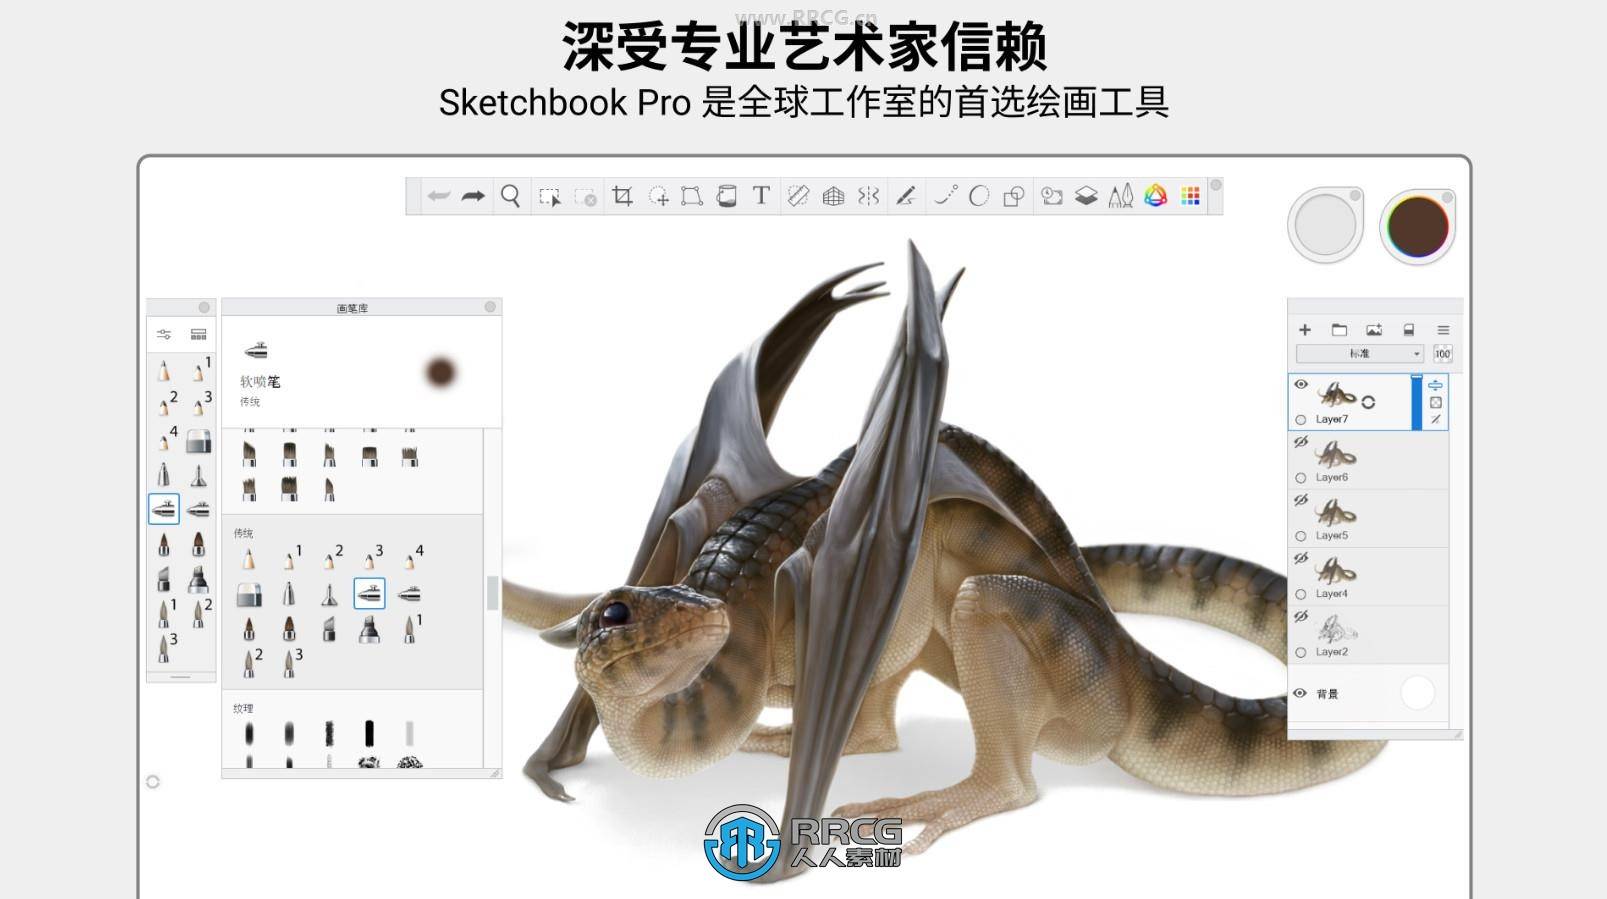The image size is (1607, 899).
Task: Open the blend mode dropdown 标准
Action: coord(1359,354)
